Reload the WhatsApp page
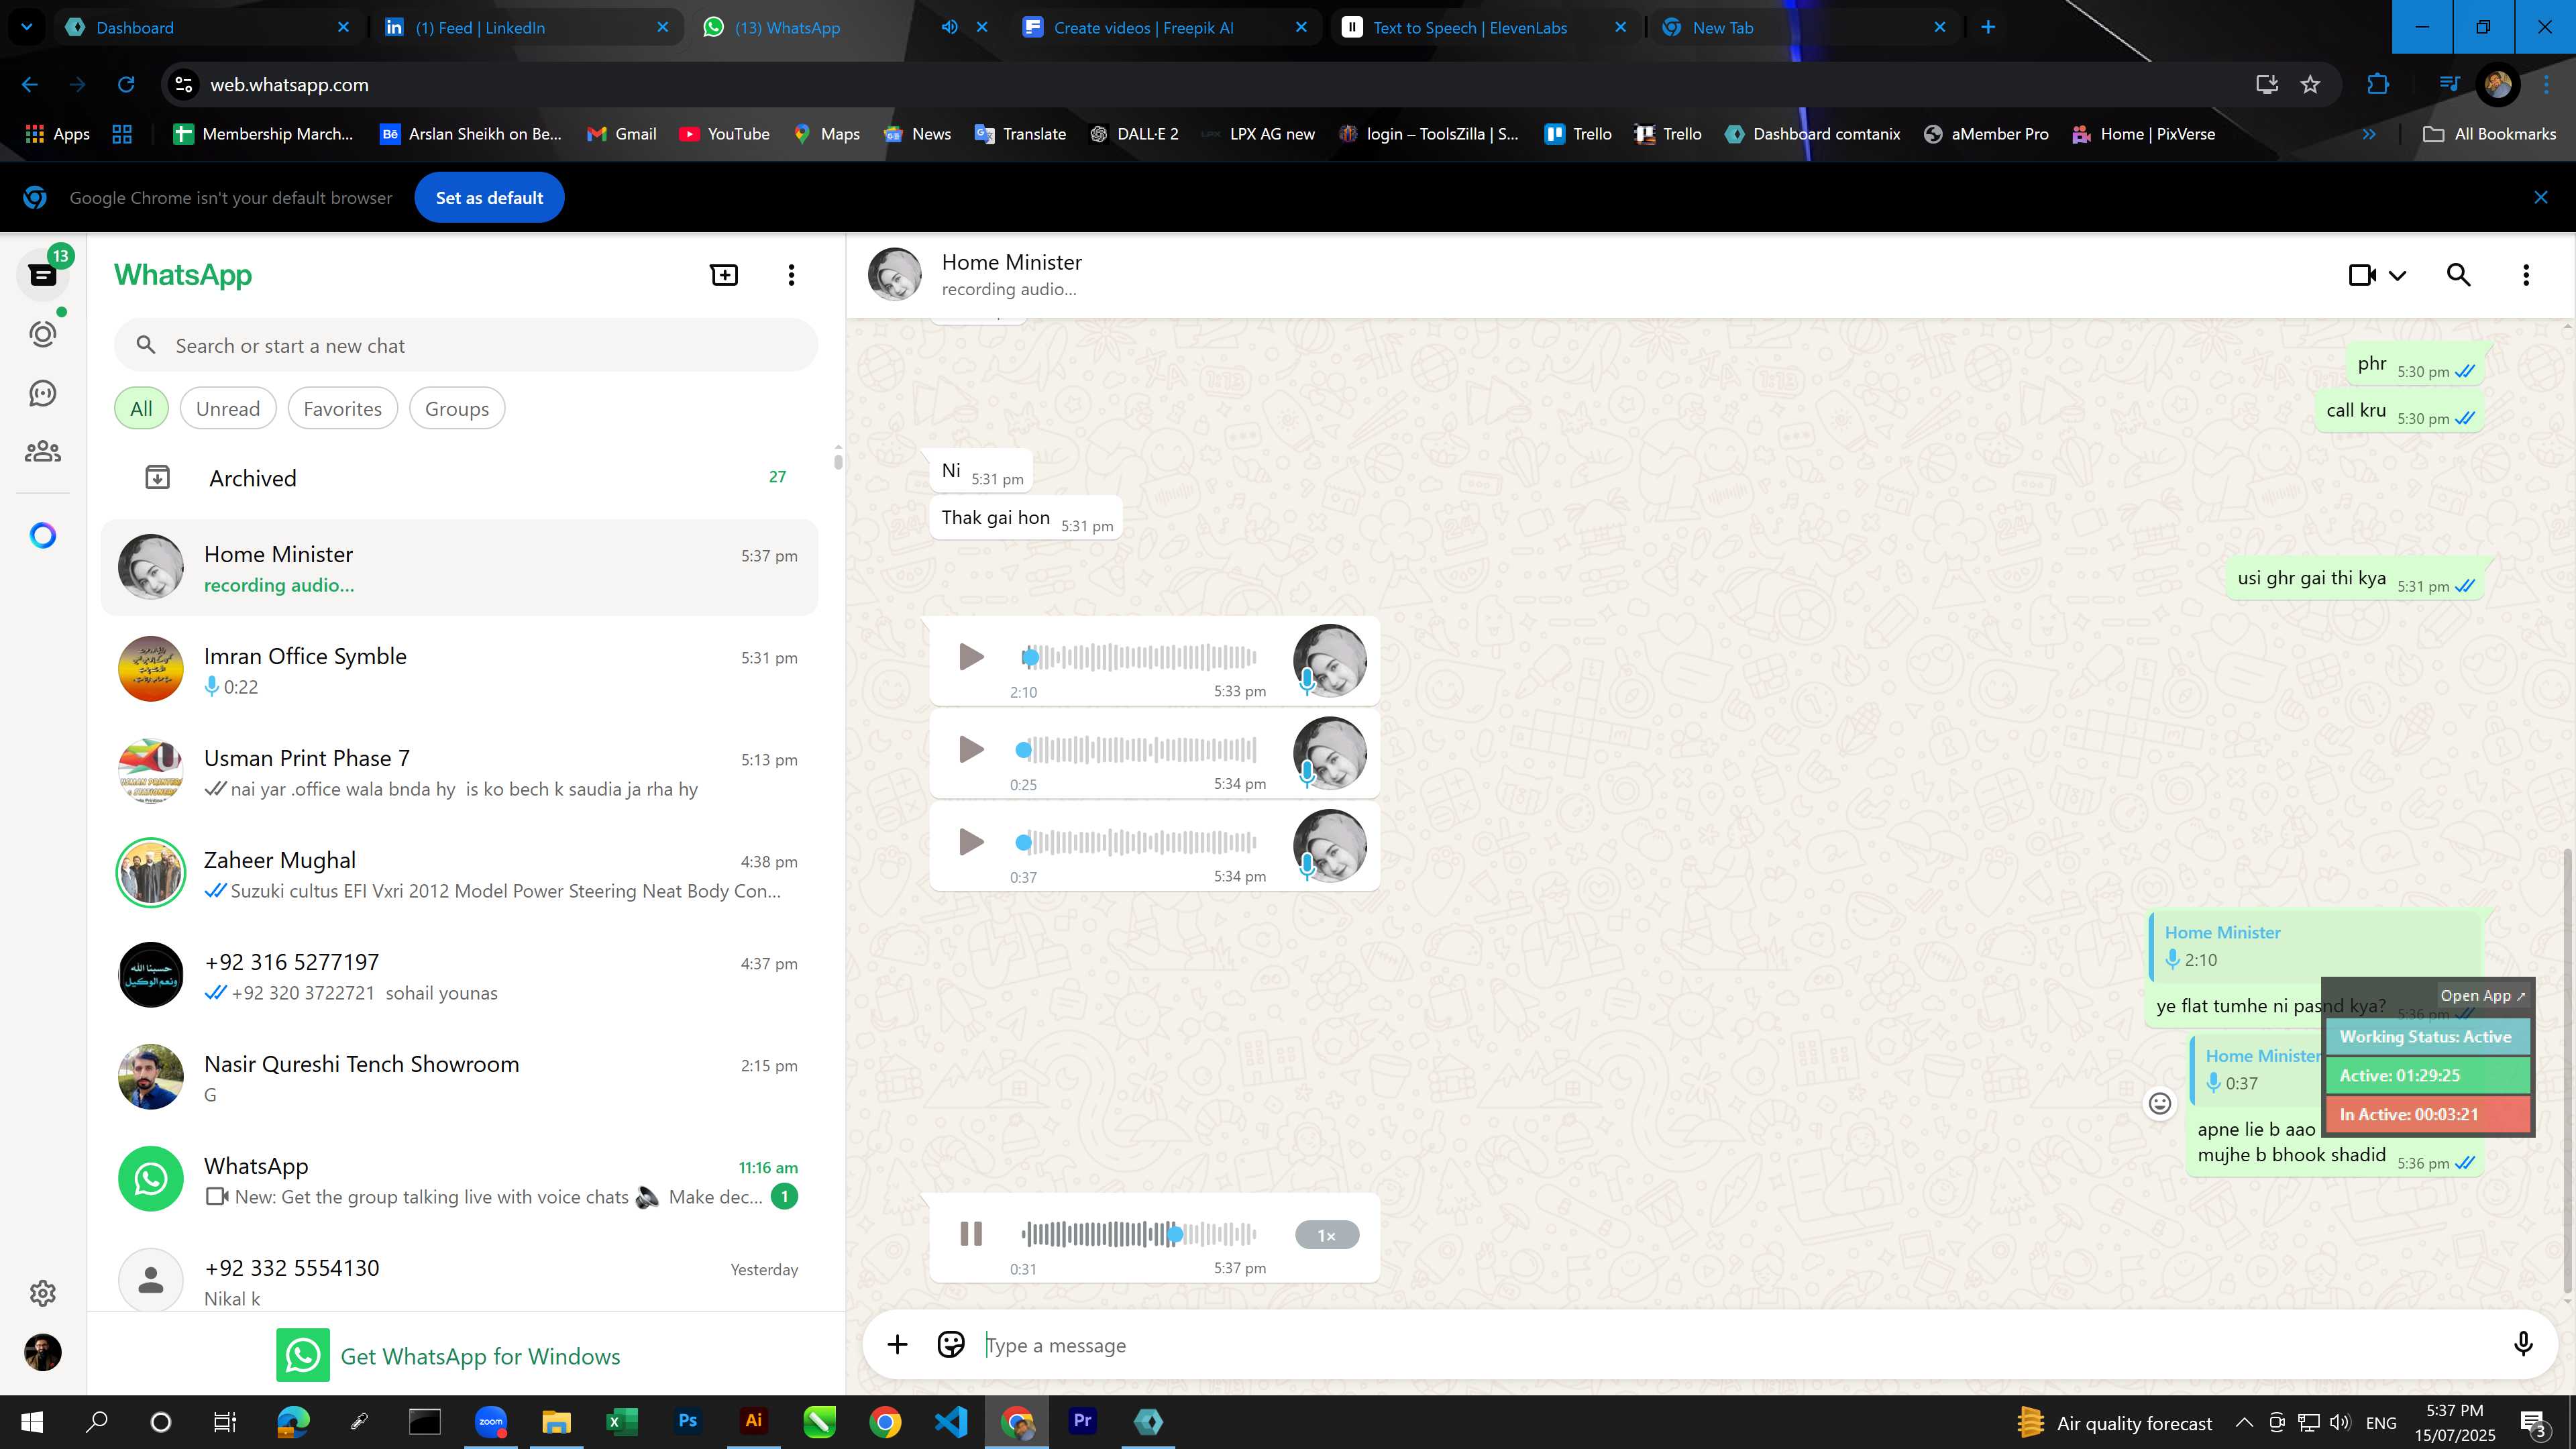The image size is (2576, 1449). (126, 85)
